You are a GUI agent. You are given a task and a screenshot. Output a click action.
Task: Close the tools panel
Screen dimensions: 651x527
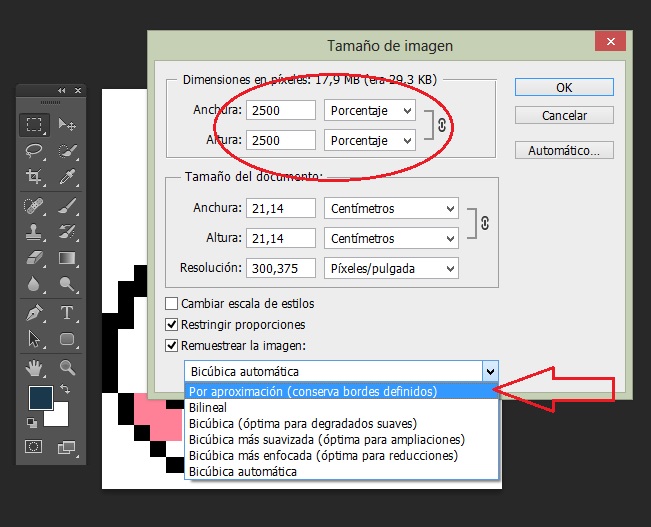tap(78, 90)
